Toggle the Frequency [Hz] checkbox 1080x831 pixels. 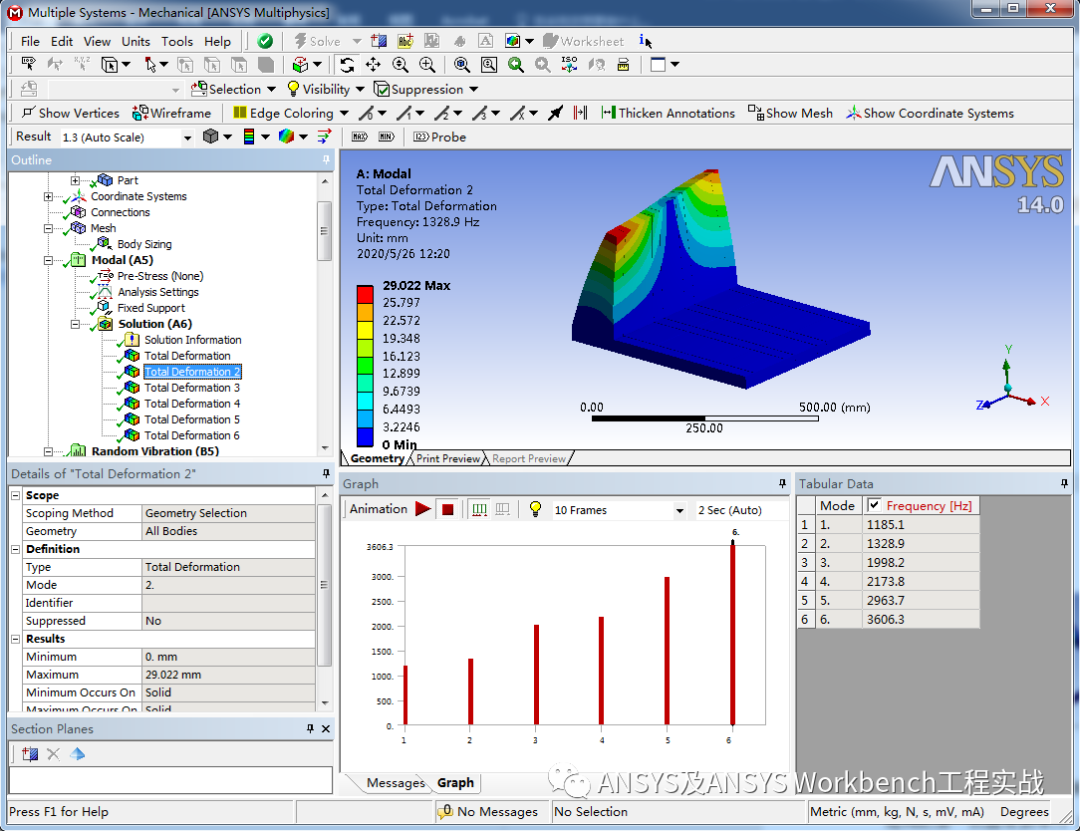click(874, 505)
